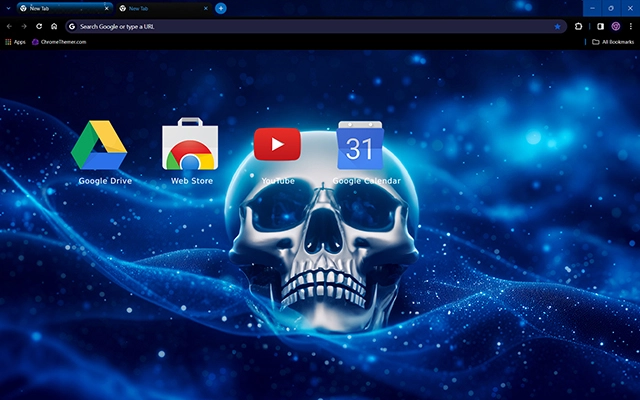Click the Google Drive label text
This screenshot has height=400, width=640.
point(105,181)
